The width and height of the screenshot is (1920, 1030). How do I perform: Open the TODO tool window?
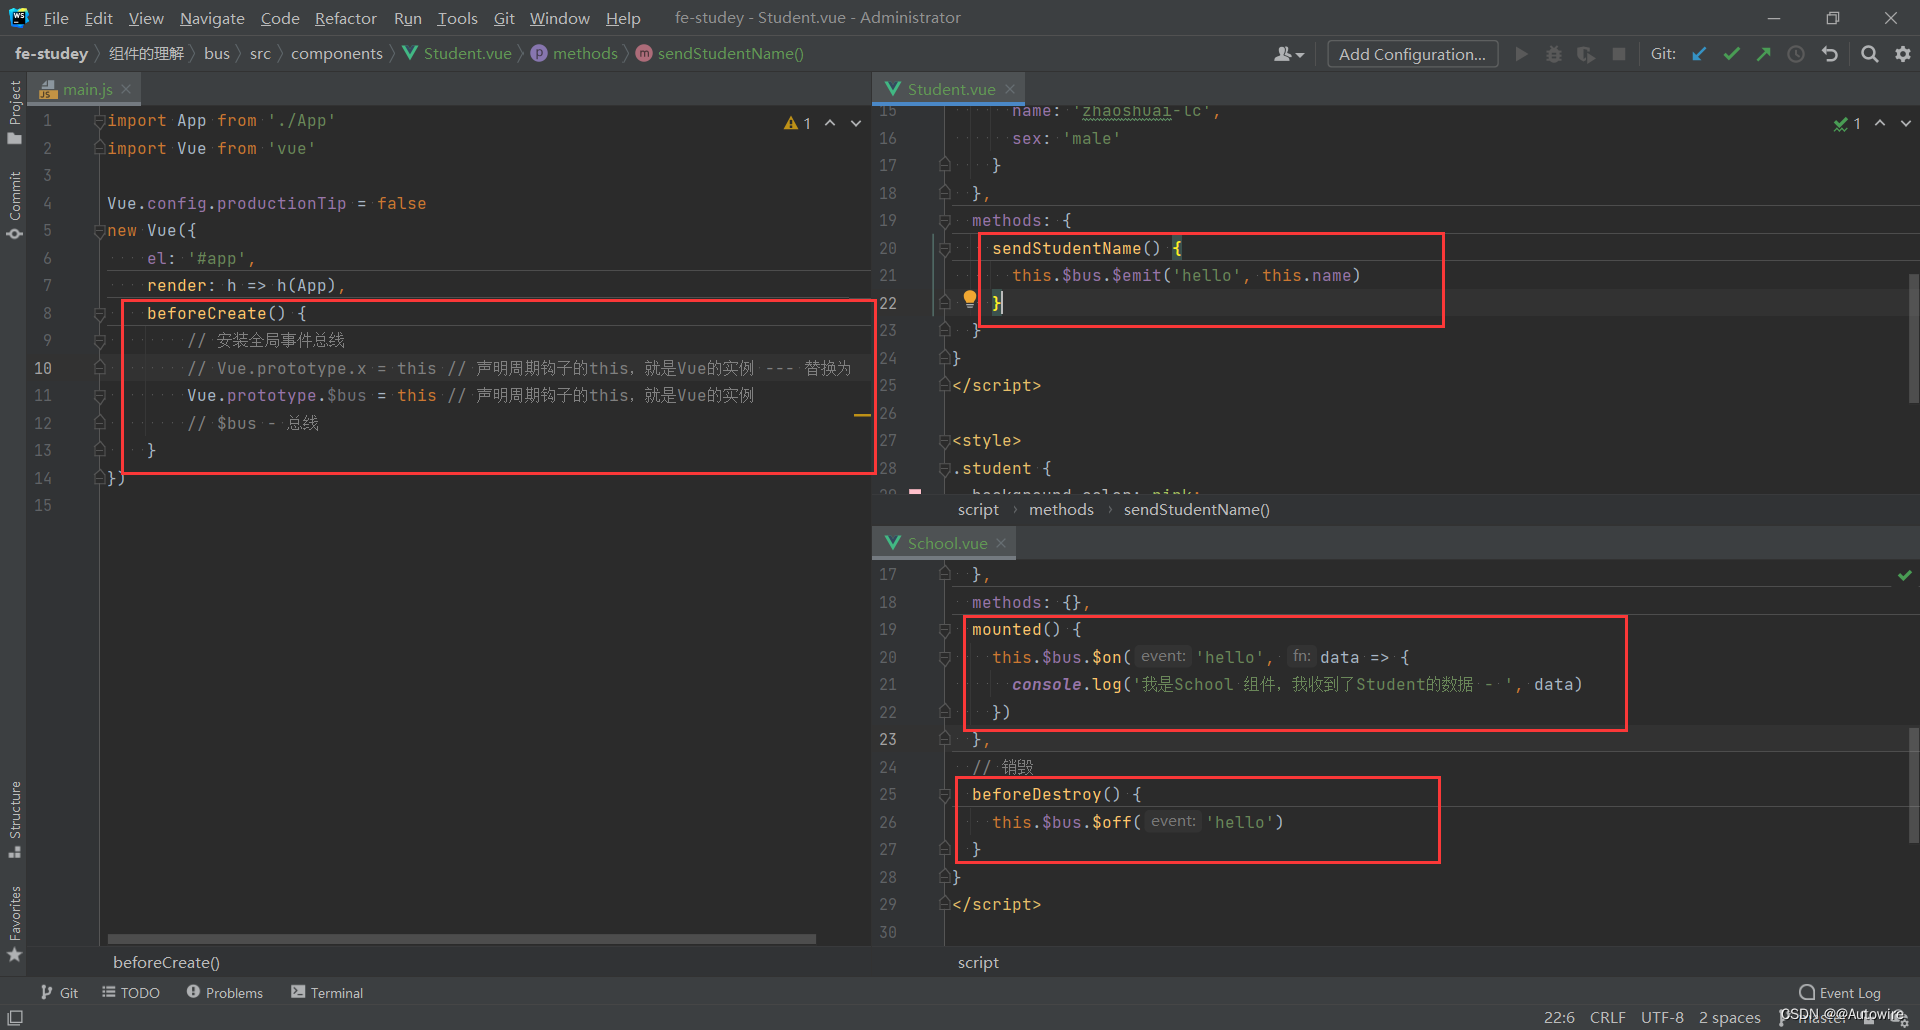point(131,992)
